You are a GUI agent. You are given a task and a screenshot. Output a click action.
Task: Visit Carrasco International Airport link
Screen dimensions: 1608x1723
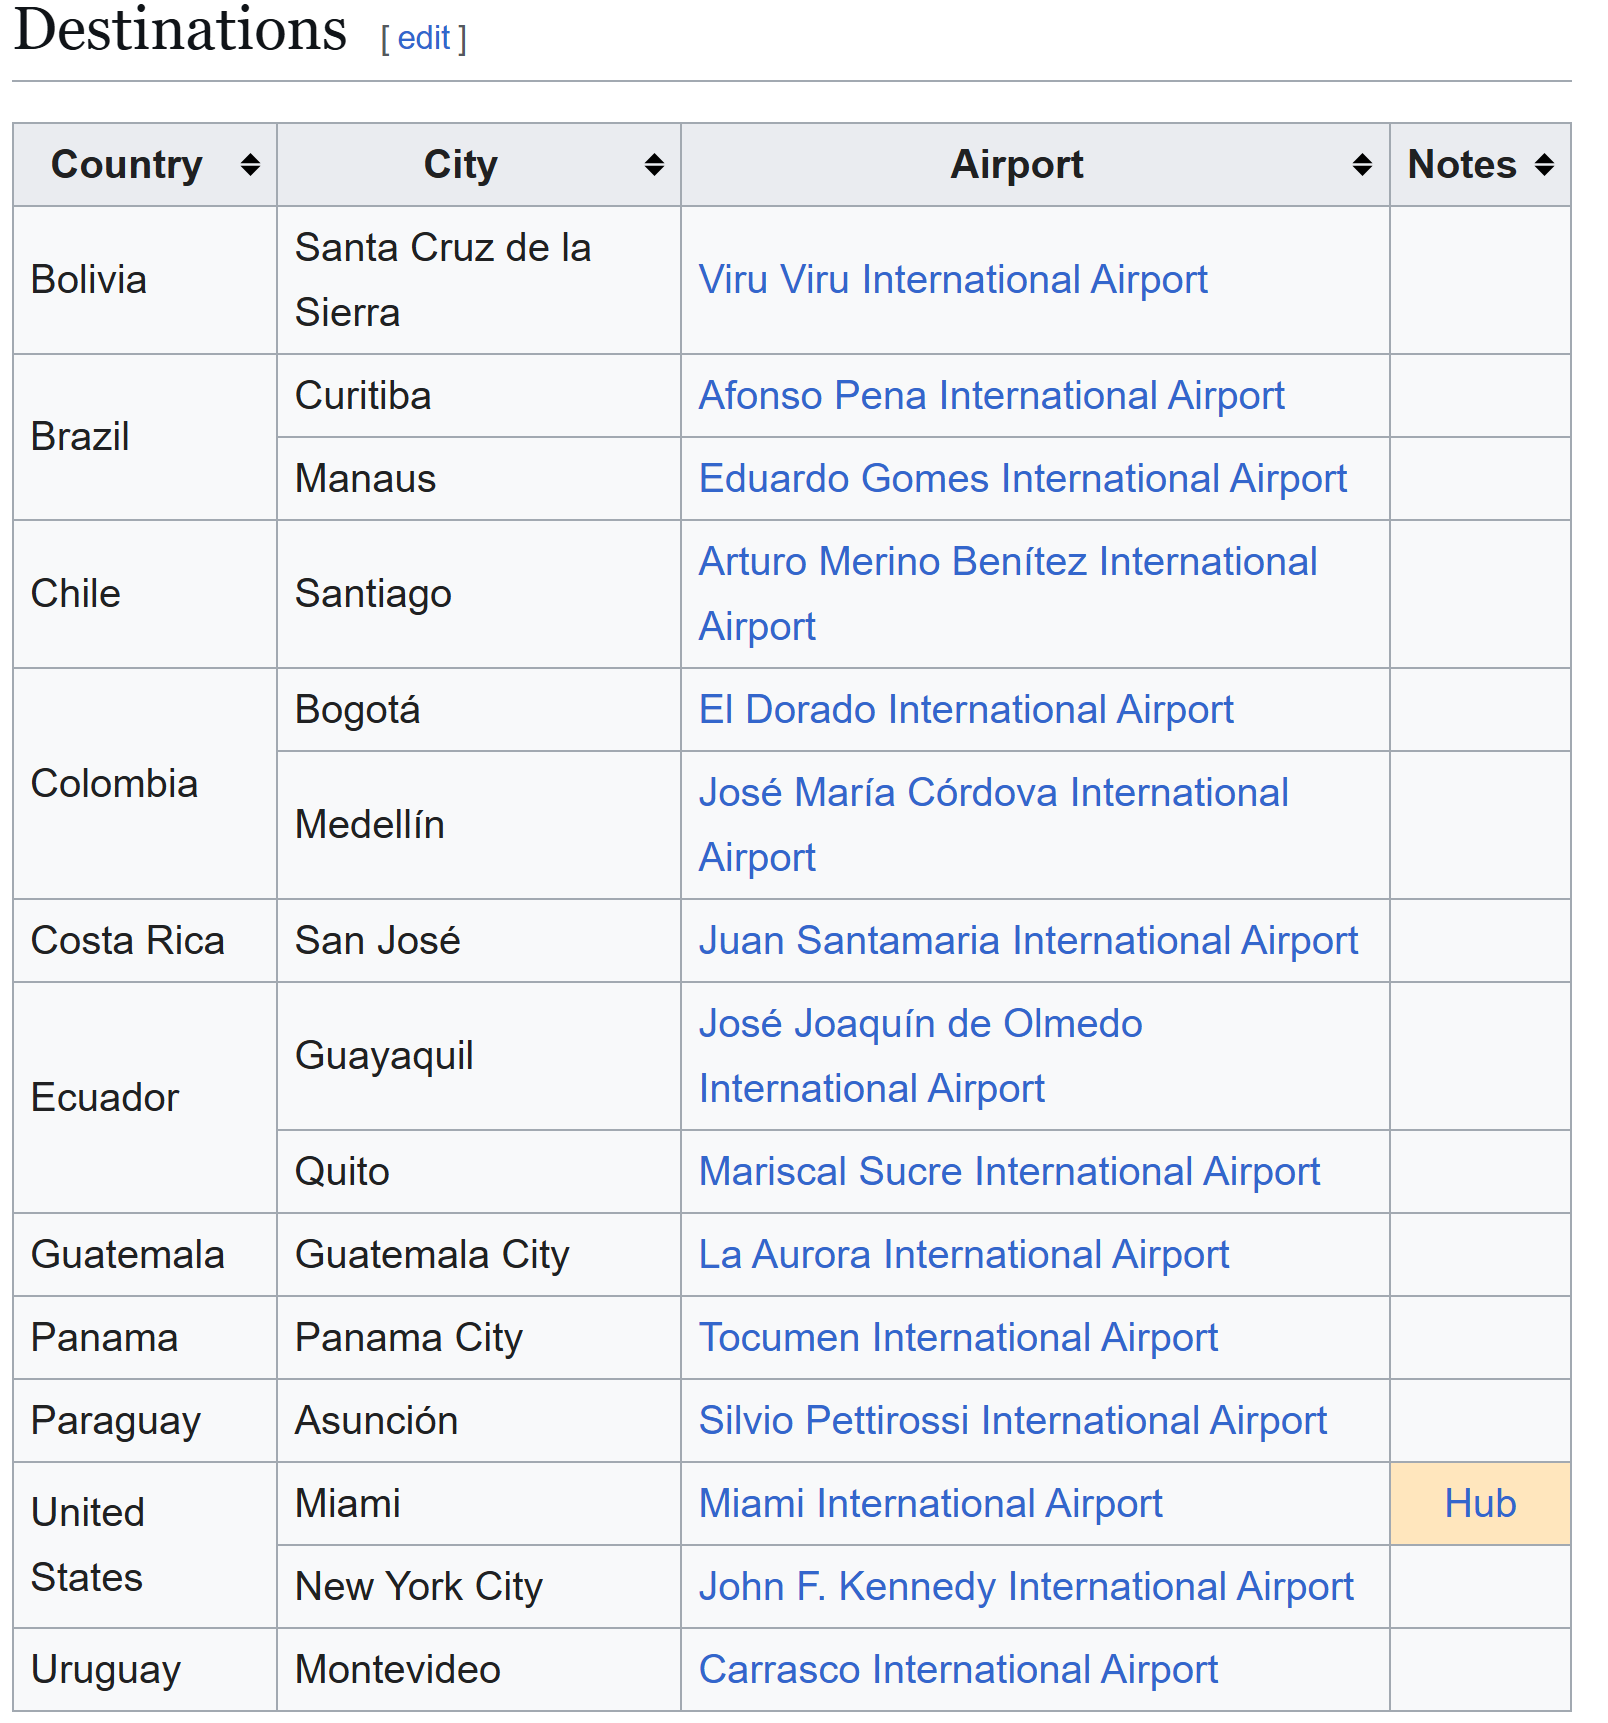pos(957,1670)
